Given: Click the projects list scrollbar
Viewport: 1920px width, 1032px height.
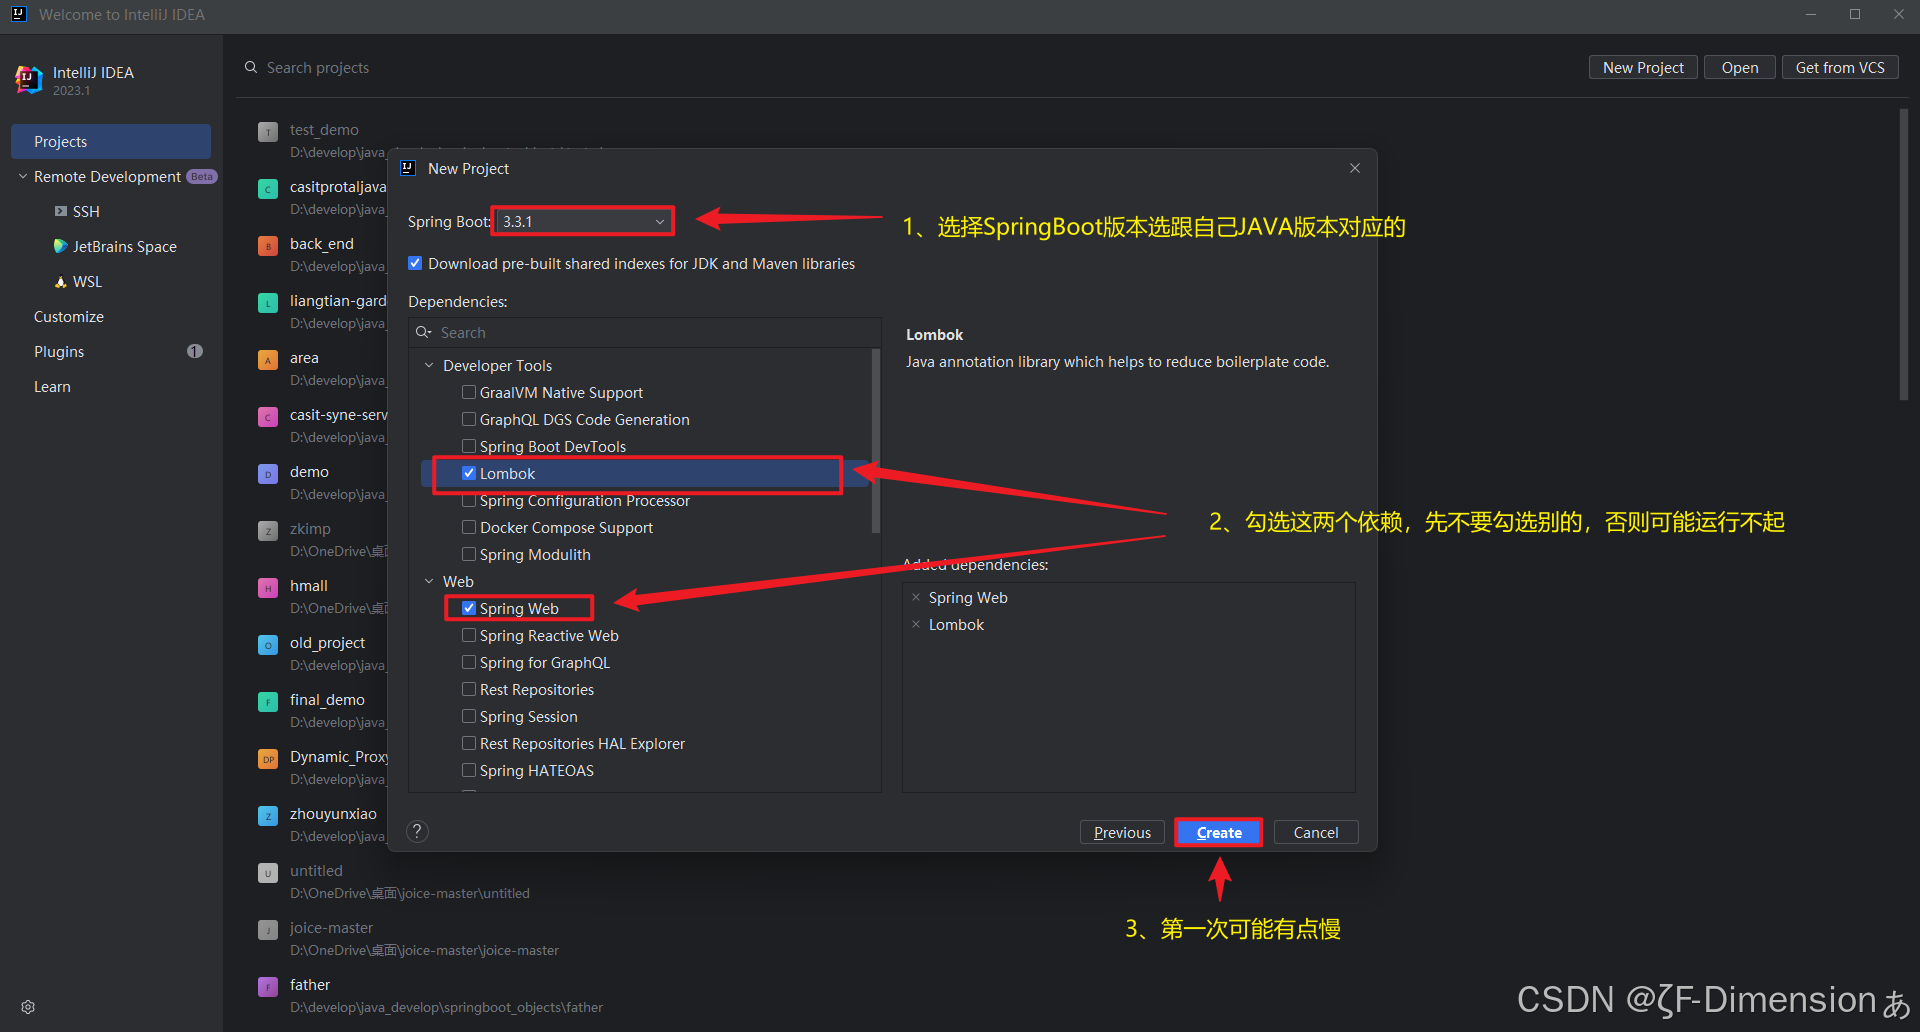Looking at the screenshot, I should tap(1904, 255).
